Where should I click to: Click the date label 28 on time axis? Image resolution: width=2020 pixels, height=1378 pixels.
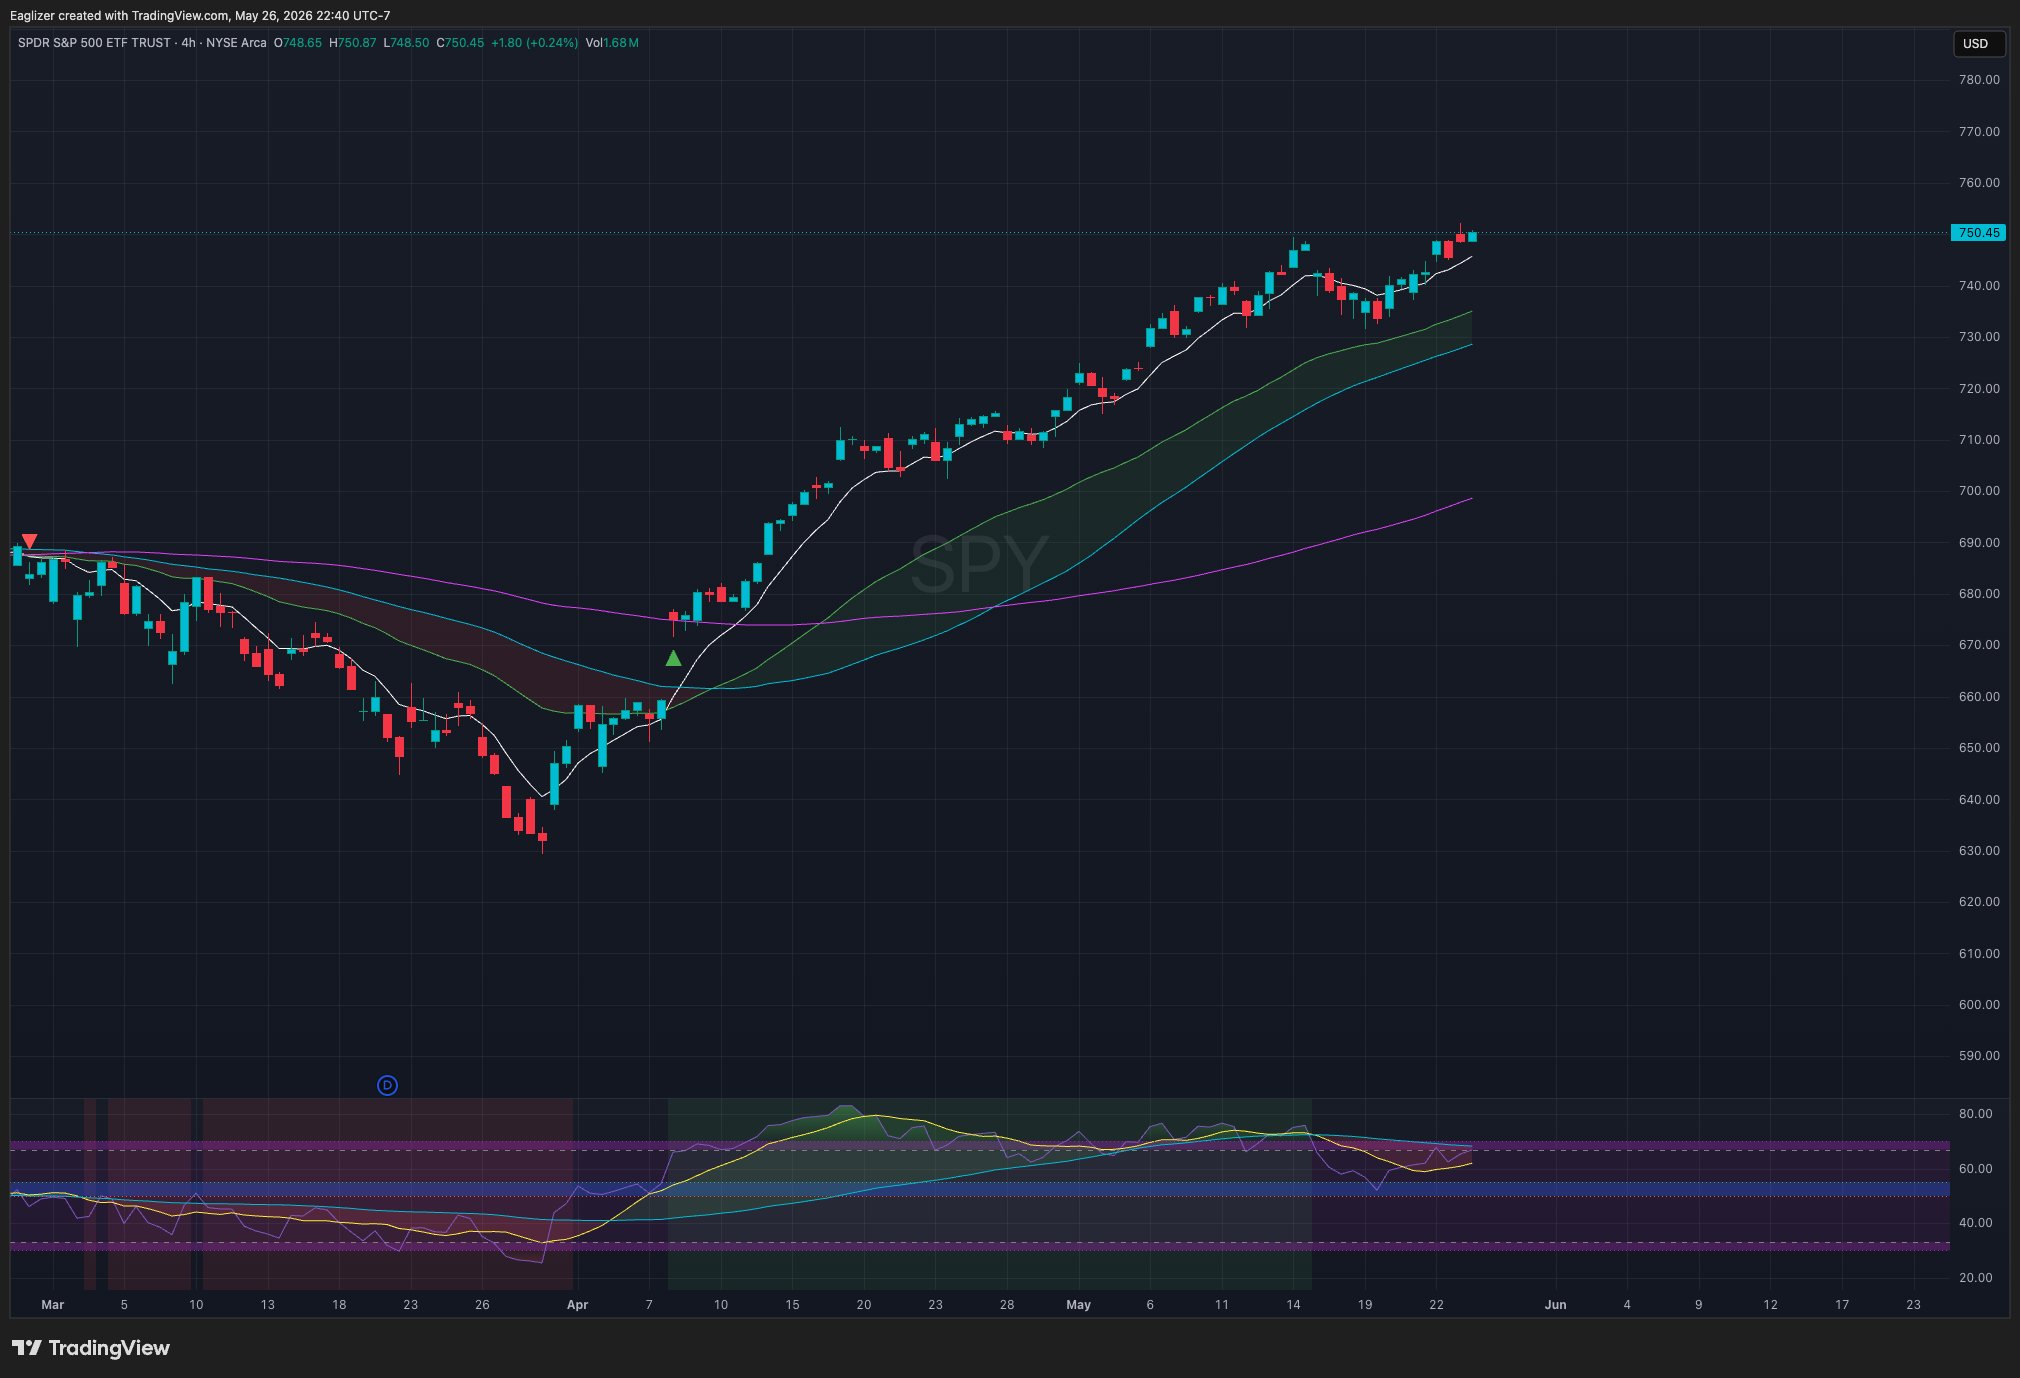click(x=1007, y=1305)
